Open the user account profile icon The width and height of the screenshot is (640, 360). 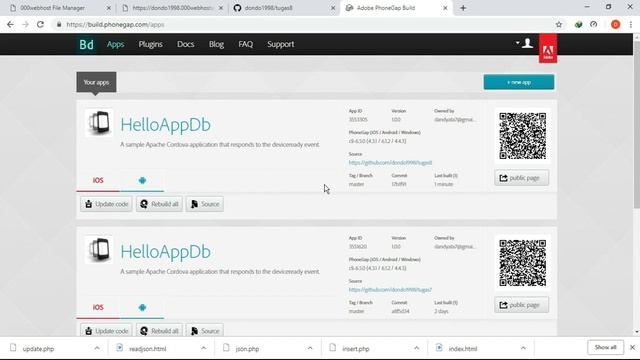(x=527, y=43)
